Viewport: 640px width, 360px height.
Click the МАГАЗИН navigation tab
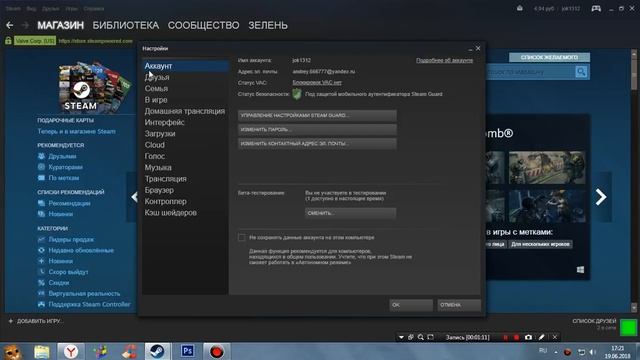[x=60, y=25]
